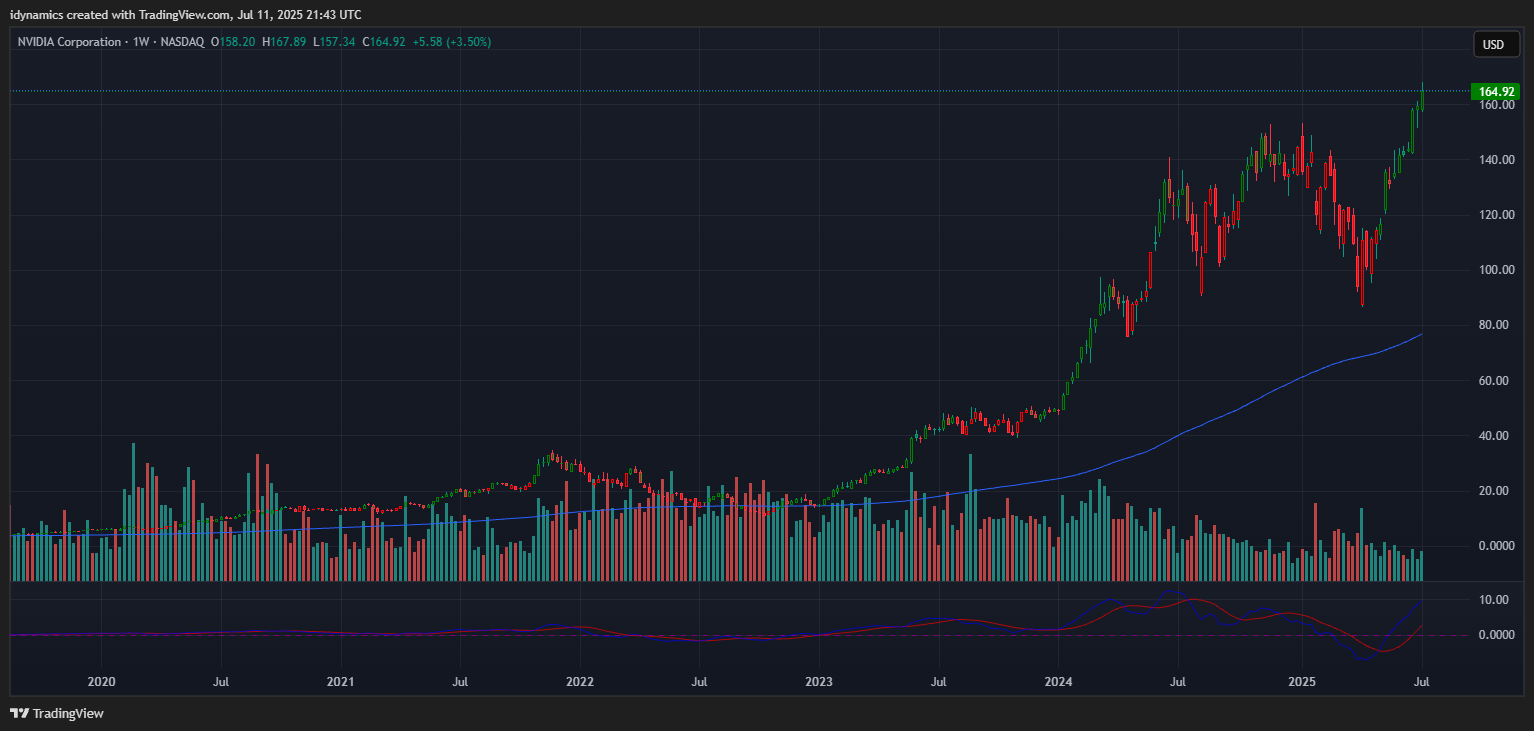This screenshot has height=731, width=1534.
Task: Click the open value O158.20 in legend
Action: (x=232, y=42)
